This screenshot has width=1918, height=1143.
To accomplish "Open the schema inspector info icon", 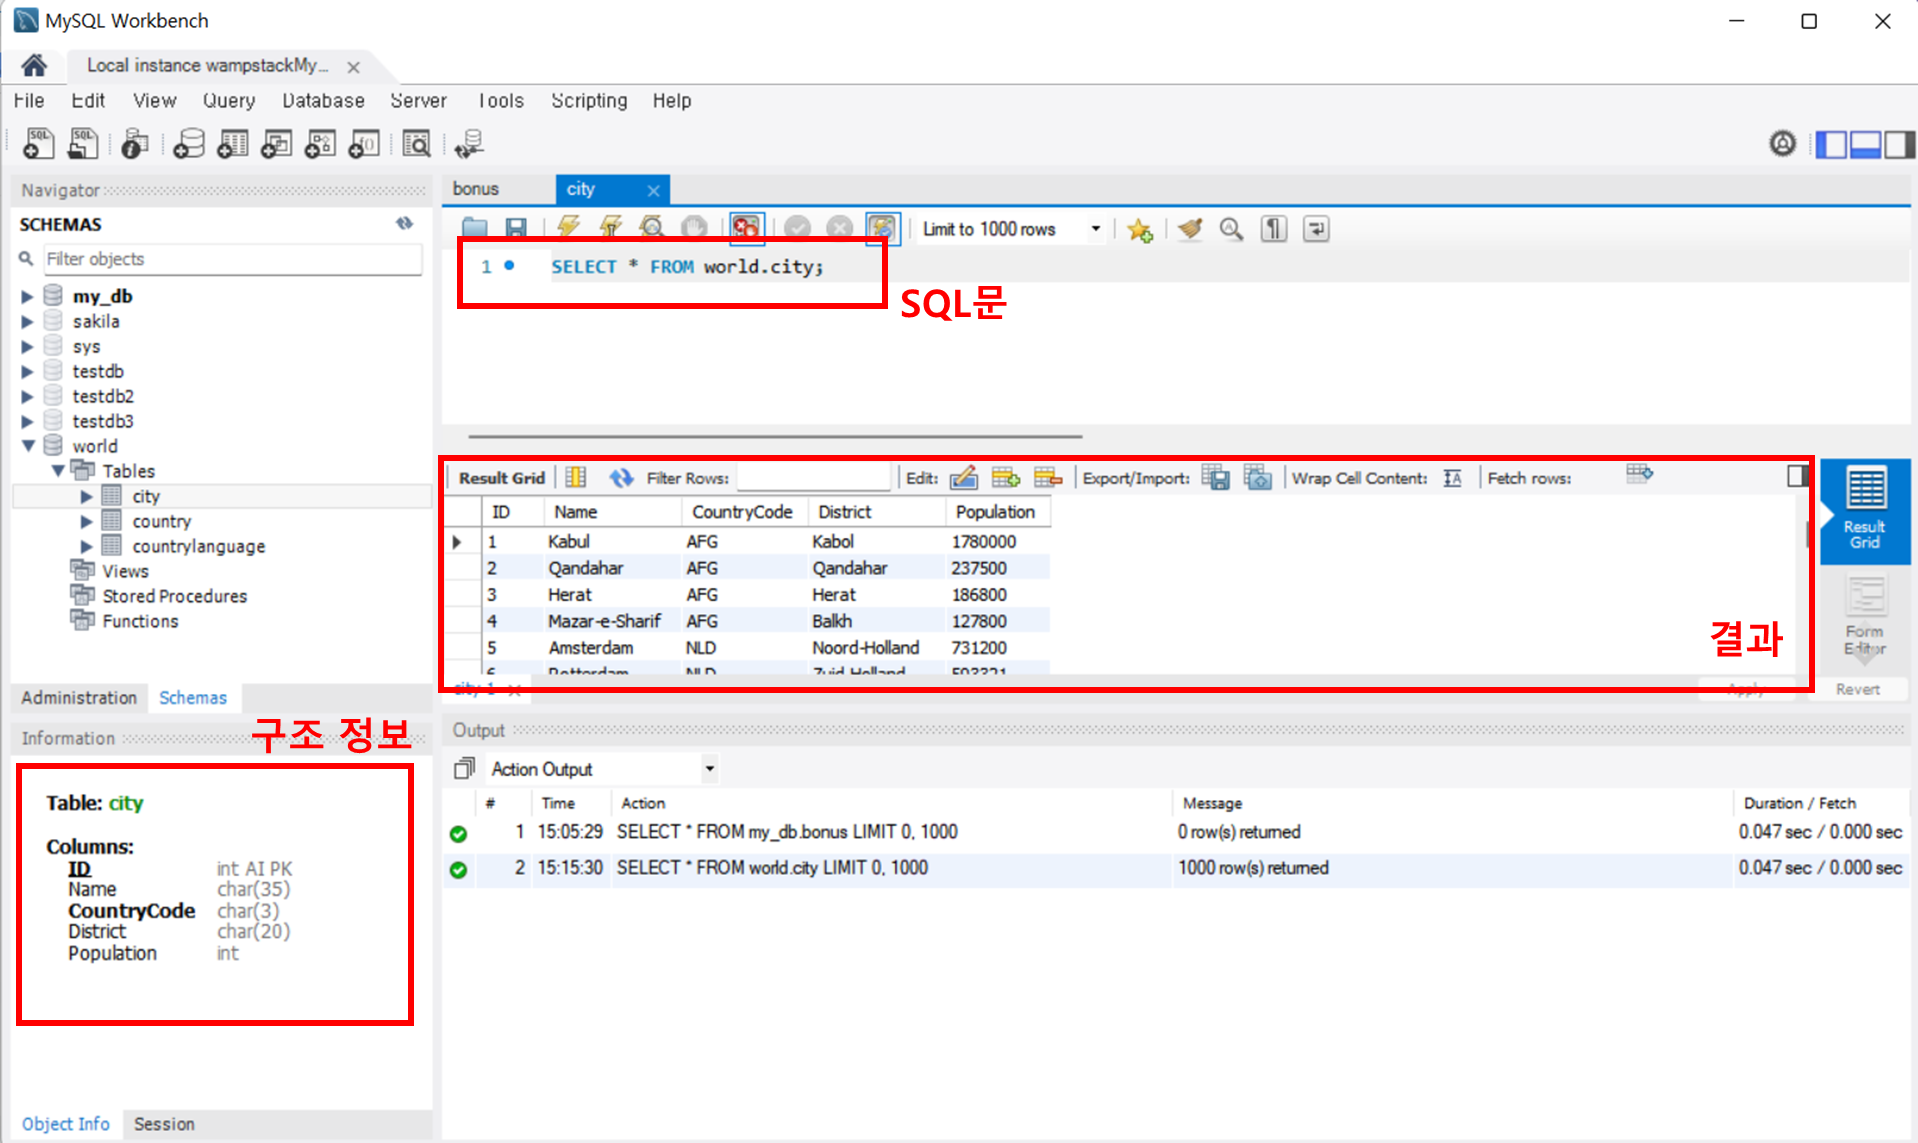I will [134, 144].
